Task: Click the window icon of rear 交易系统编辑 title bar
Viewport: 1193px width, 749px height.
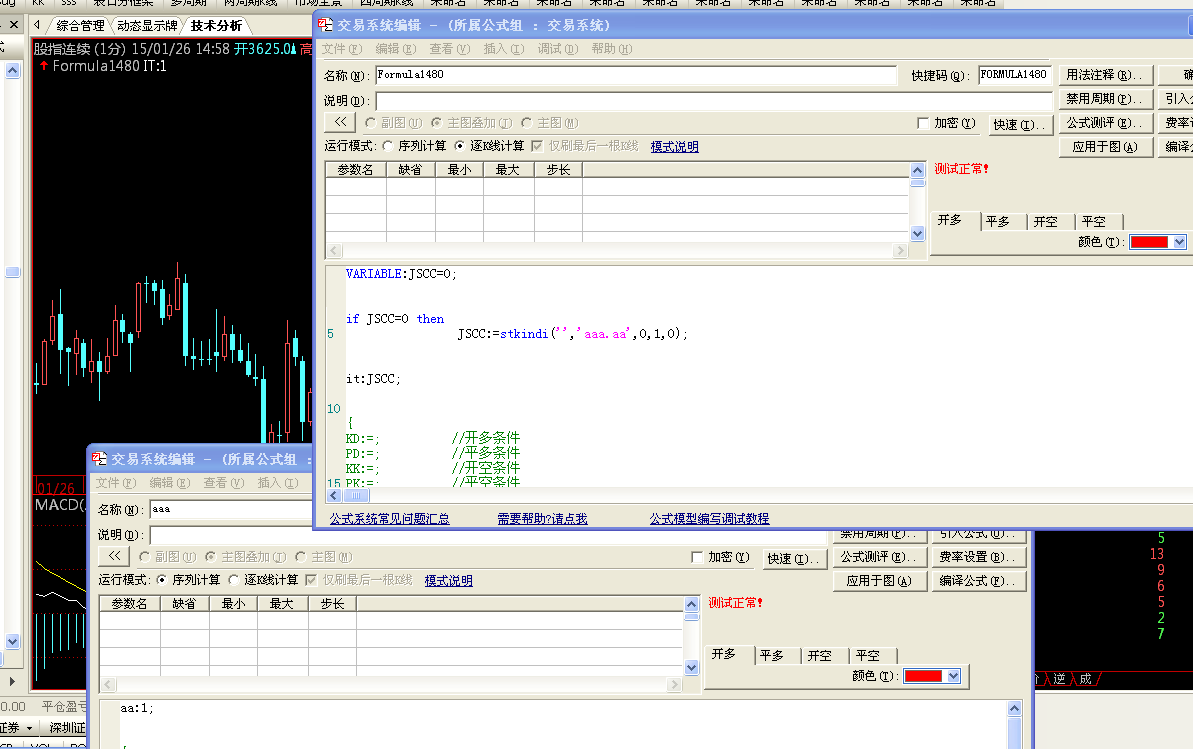Action: 100,459
